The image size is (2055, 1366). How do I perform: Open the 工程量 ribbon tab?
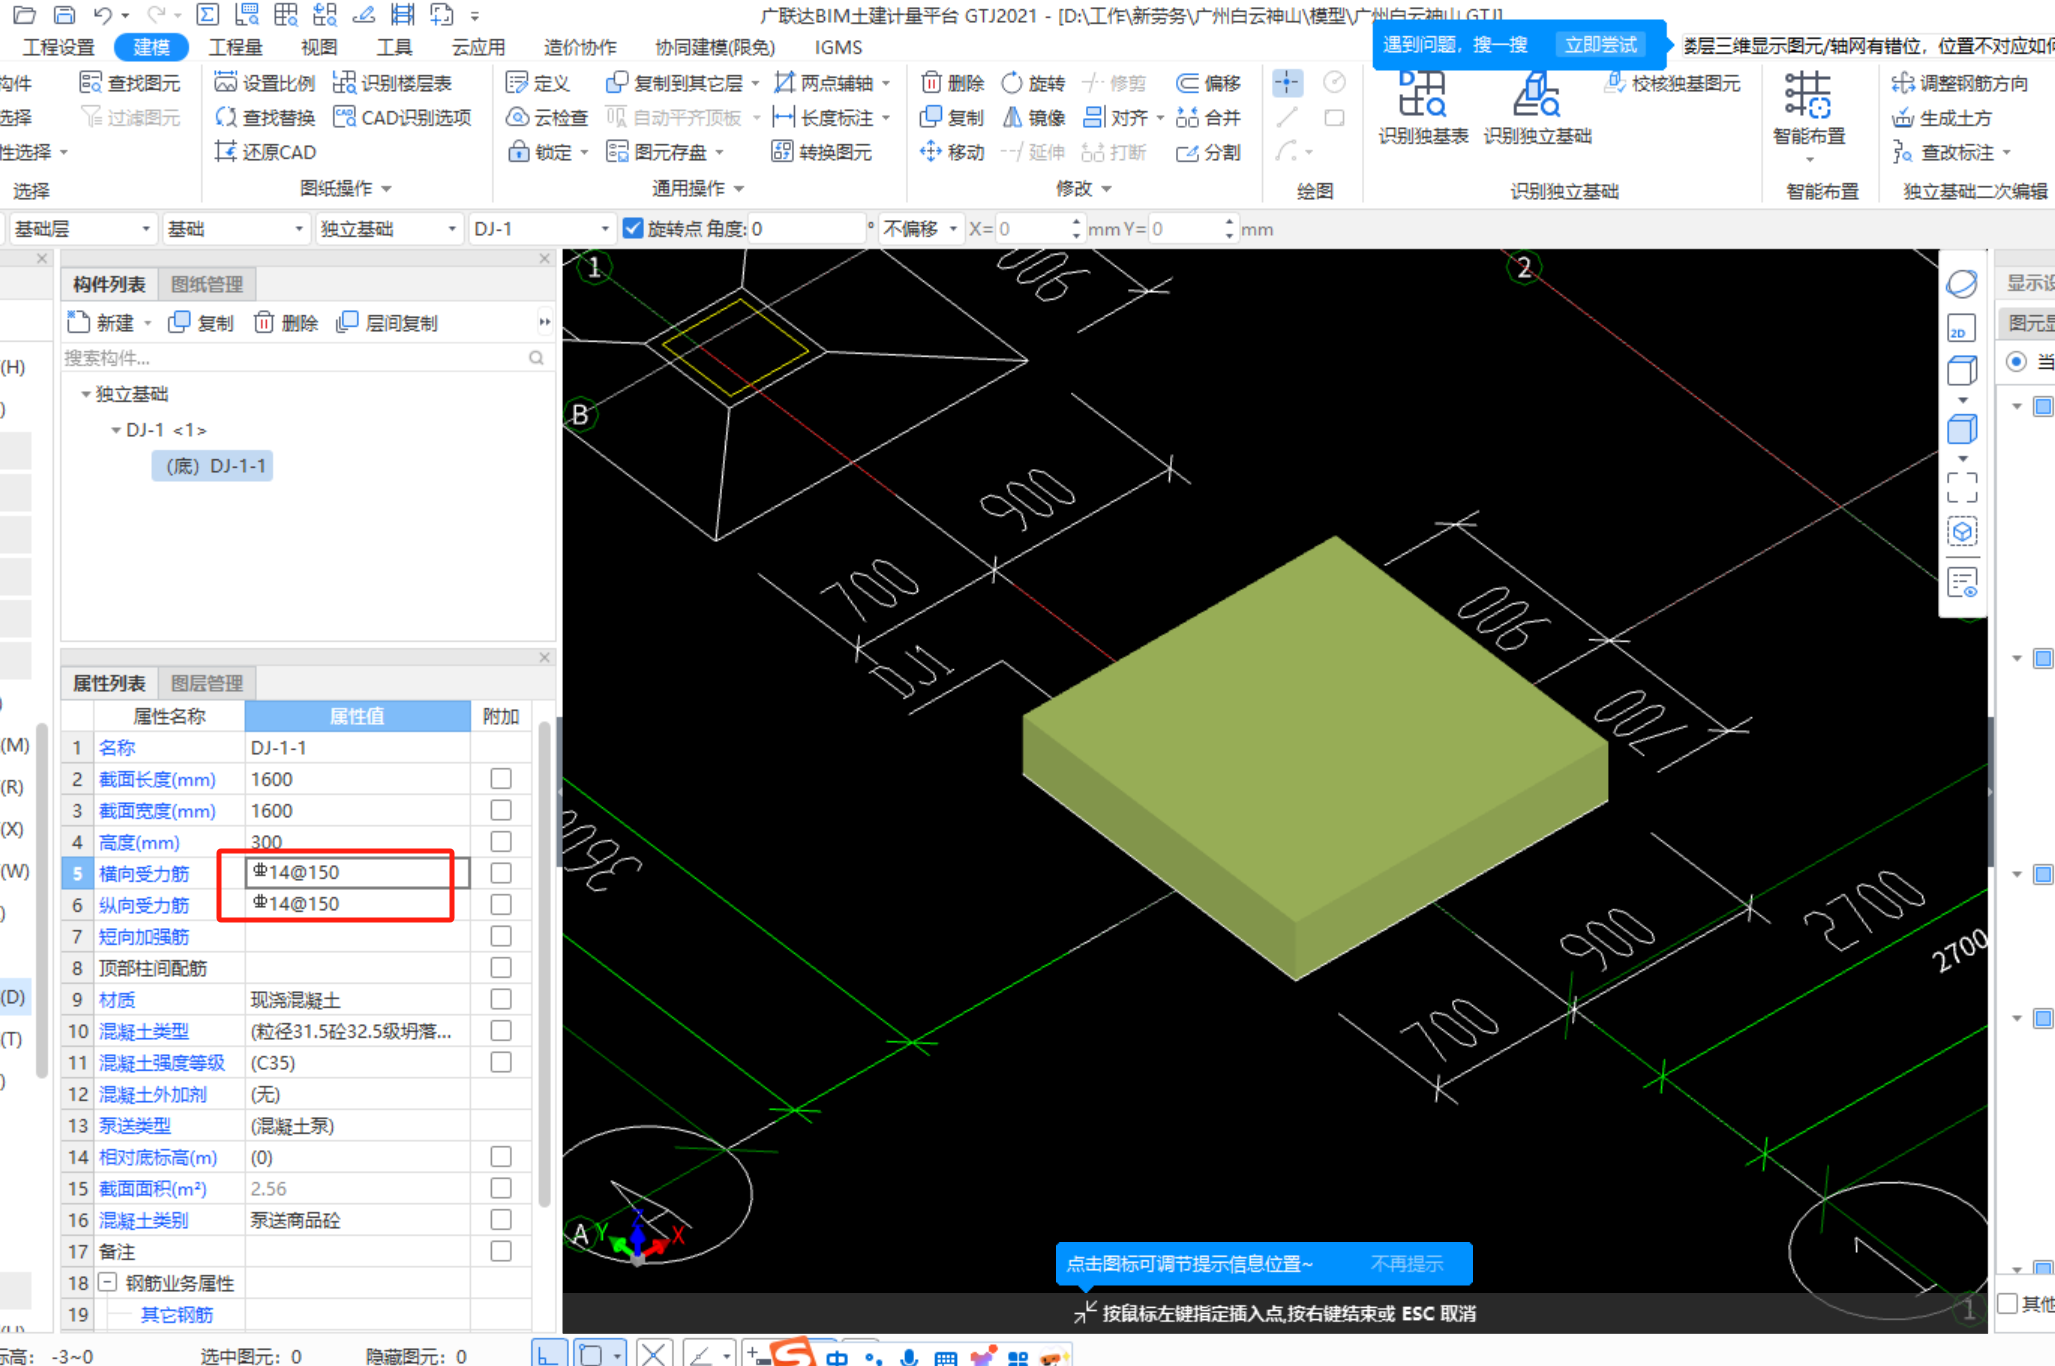pos(235,47)
